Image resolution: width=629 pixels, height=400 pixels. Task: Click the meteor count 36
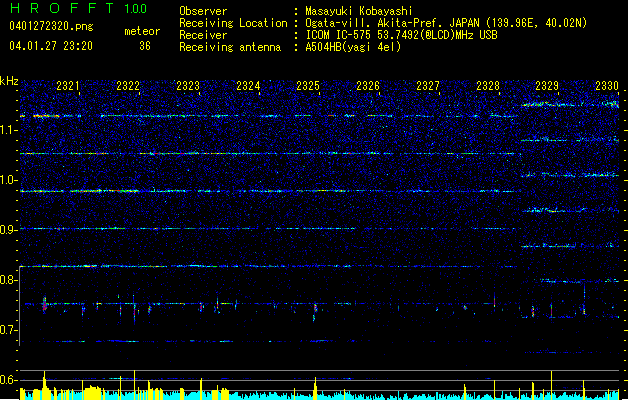pos(145,46)
